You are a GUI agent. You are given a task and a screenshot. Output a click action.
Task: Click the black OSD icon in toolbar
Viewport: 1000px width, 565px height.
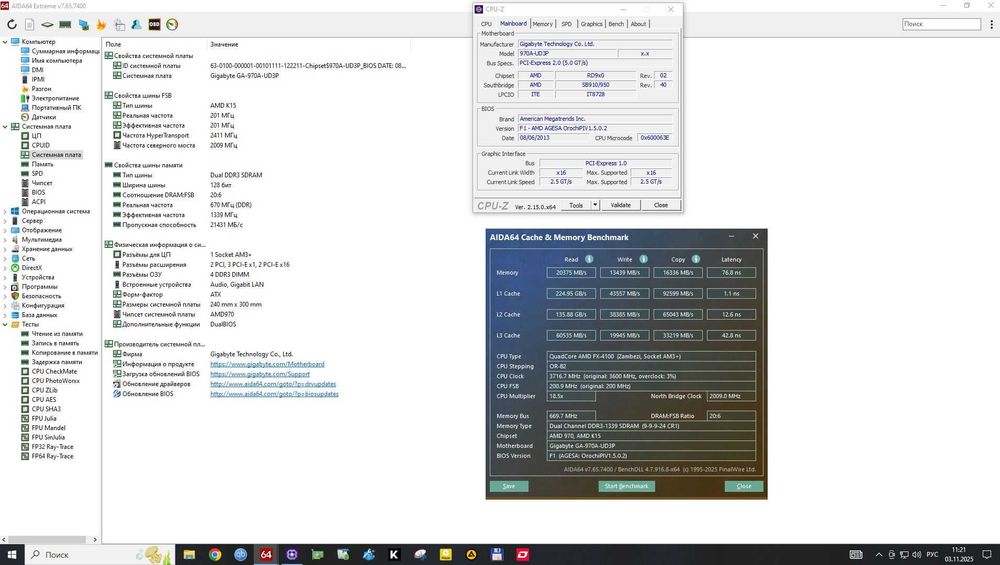pos(154,24)
